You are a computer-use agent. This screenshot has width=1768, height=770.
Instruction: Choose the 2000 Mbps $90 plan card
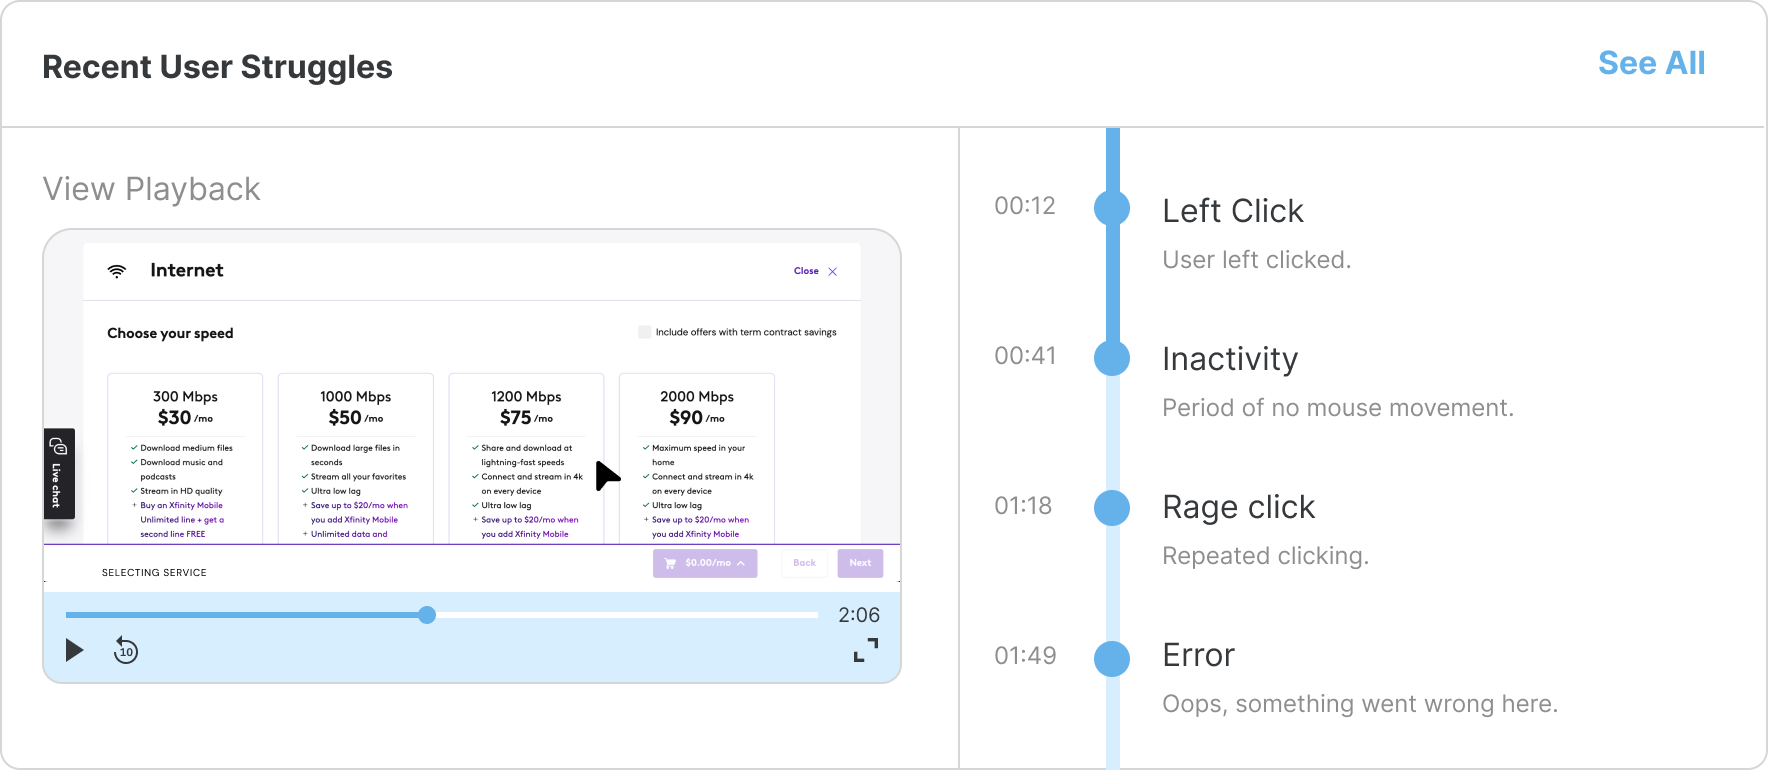pos(697,459)
